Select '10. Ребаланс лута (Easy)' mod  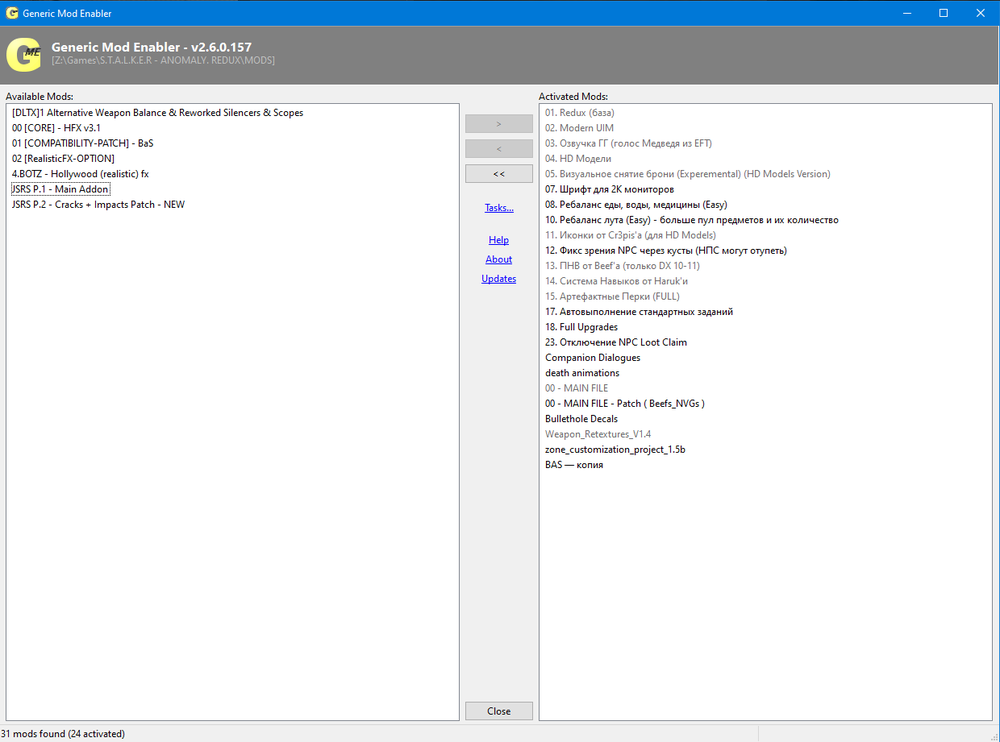(x=691, y=220)
